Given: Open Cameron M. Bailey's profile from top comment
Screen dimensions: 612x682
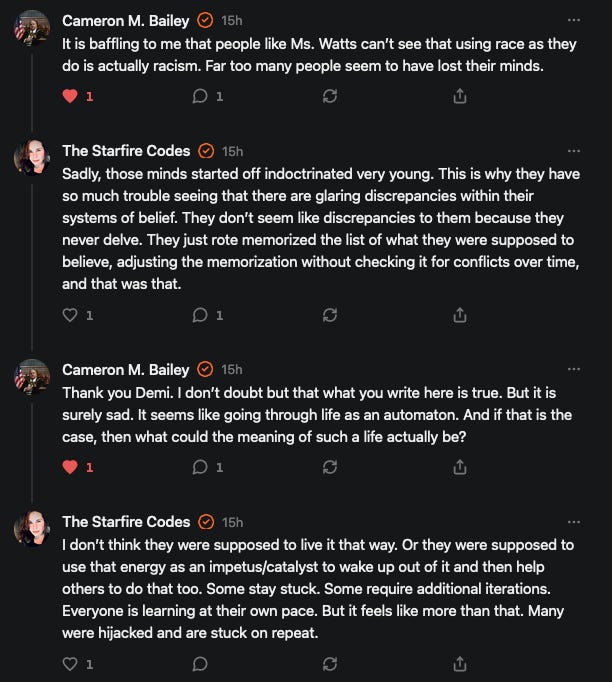Looking at the screenshot, I should click(x=126, y=20).
